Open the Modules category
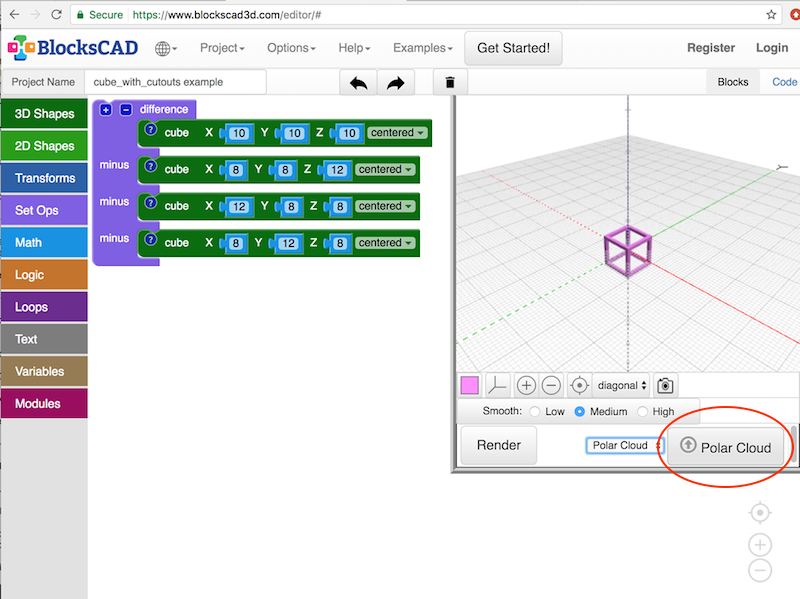The width and height of the screenshot is (800, 599). [x=44, y=403]
